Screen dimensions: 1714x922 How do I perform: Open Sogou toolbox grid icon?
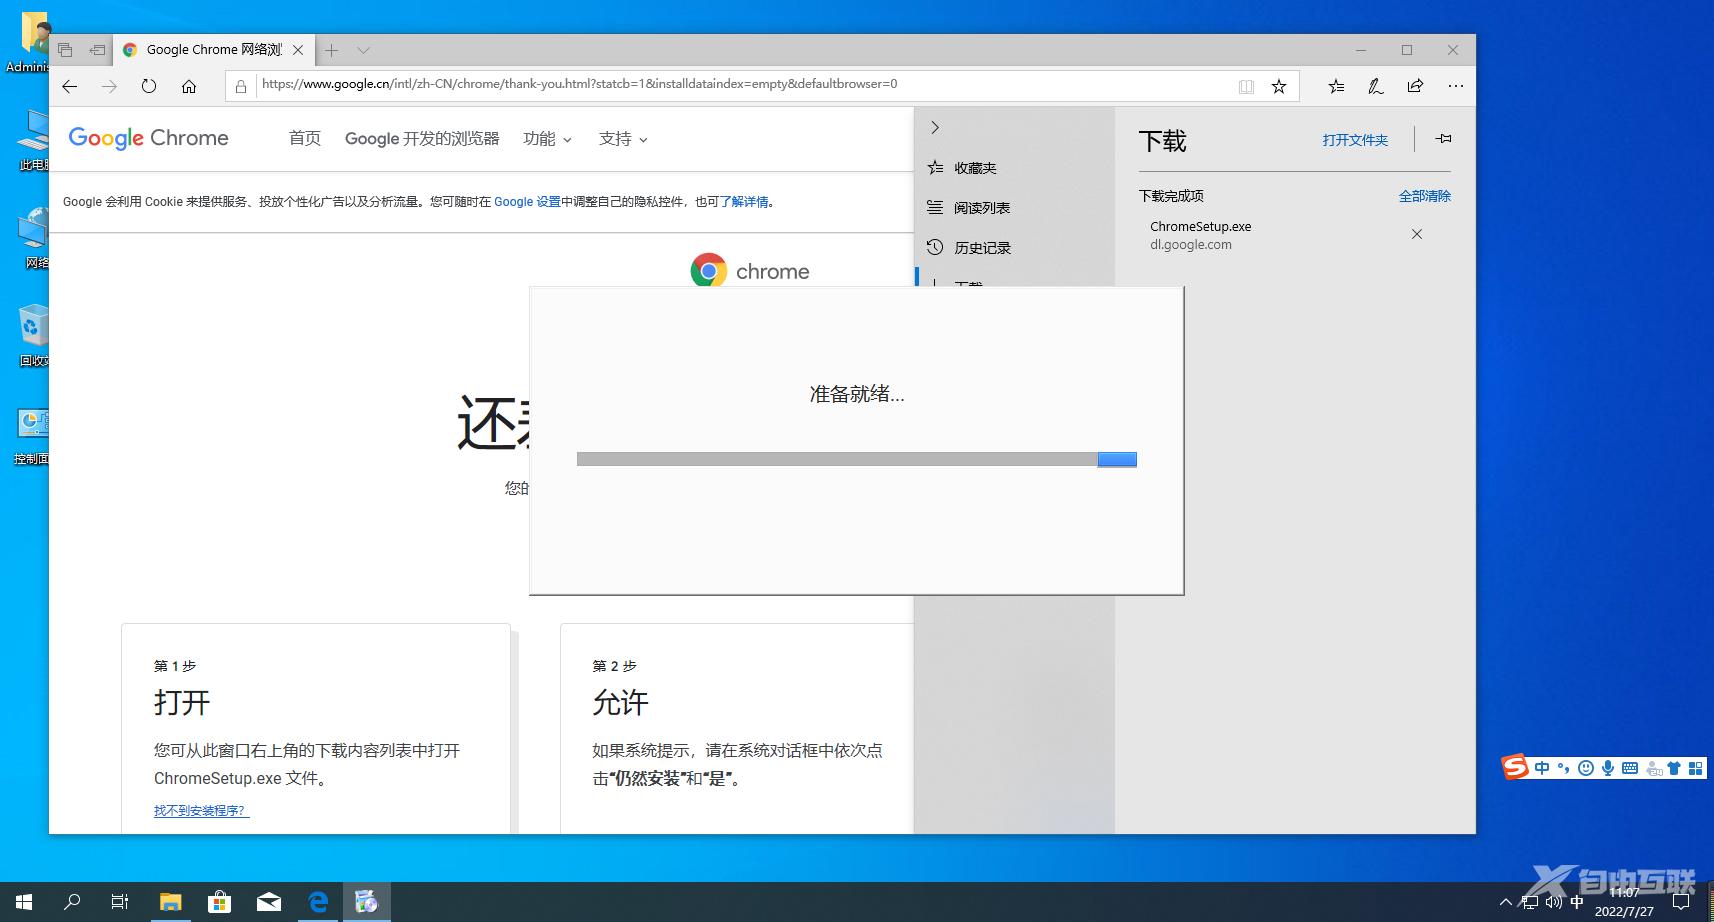coord(1695,768)
